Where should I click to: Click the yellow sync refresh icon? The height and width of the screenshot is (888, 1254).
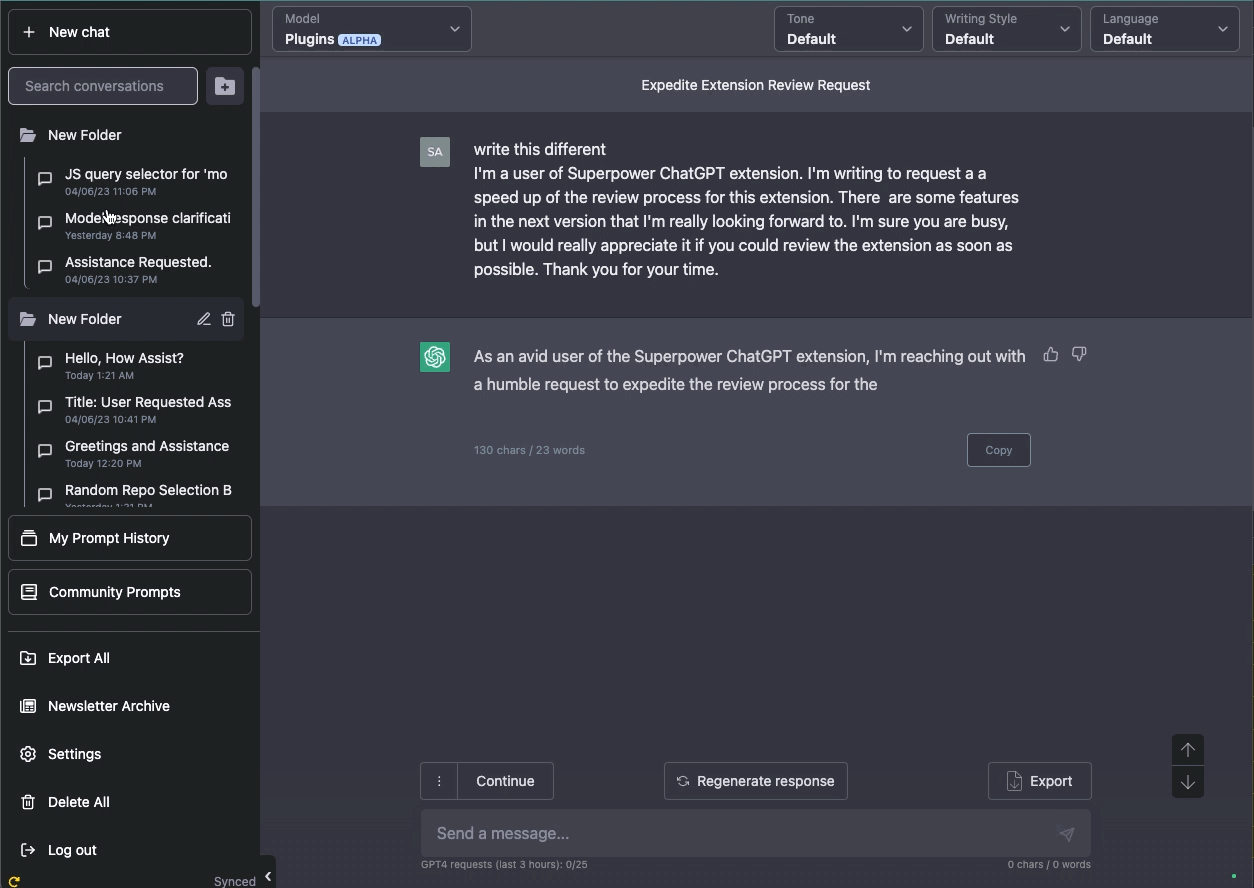14,881
